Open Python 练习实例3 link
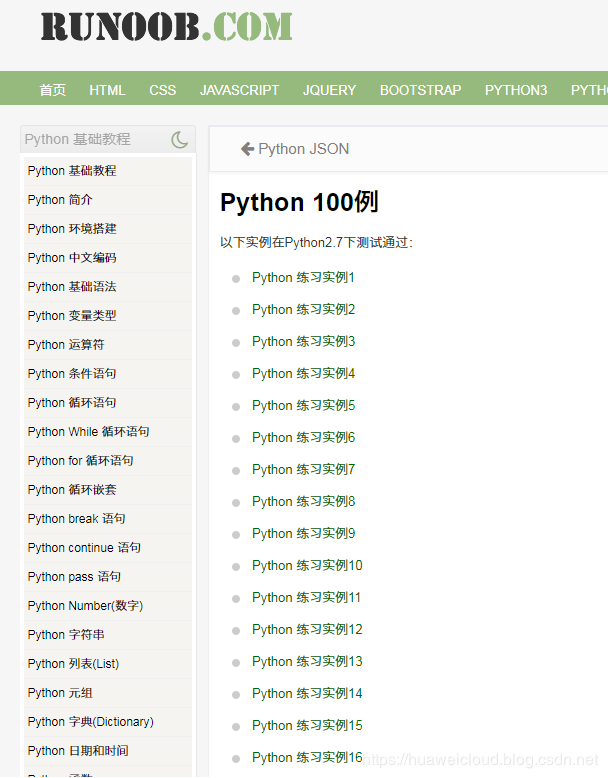Viewport: 608px width, 778px height. click(x=304, y=341)
